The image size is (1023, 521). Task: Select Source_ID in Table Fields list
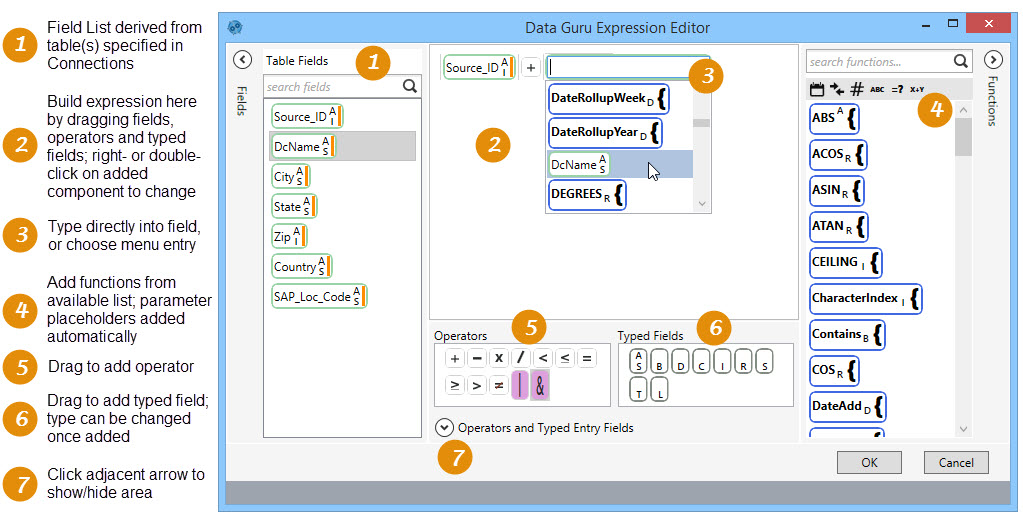(x=307, y=116)
